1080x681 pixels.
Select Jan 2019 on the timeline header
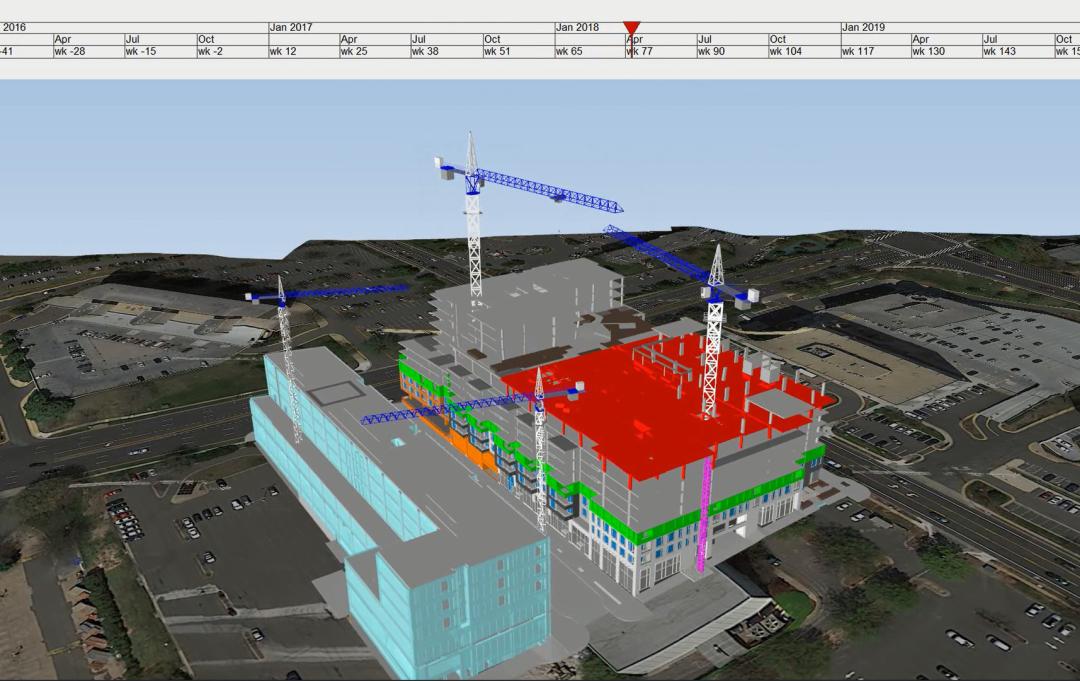click(x=863, y=27)
